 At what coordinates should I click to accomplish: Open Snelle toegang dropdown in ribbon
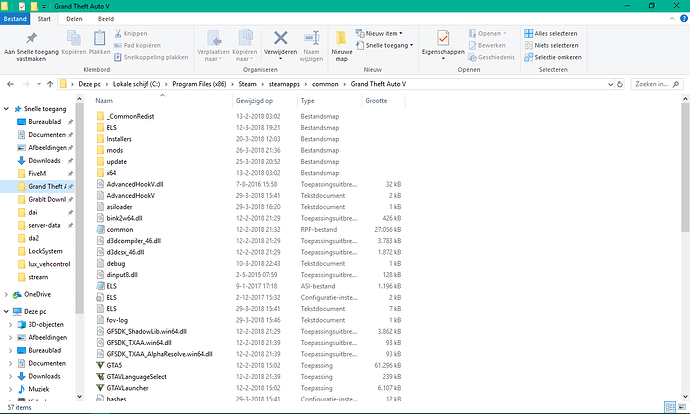[x=384, y=45]
